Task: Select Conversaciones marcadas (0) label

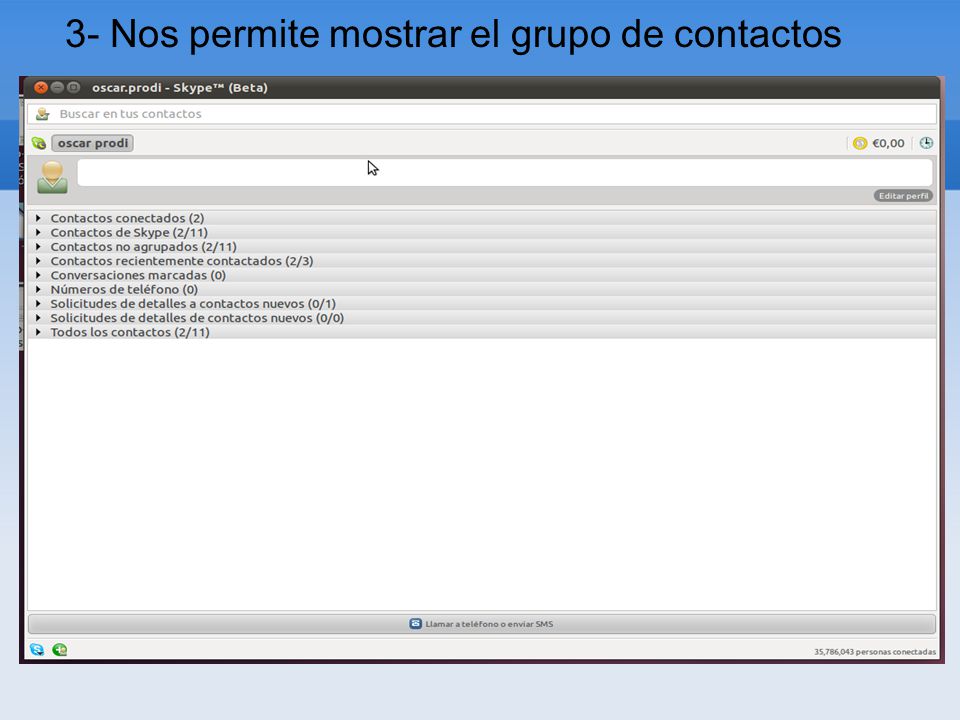Action: 138,275
